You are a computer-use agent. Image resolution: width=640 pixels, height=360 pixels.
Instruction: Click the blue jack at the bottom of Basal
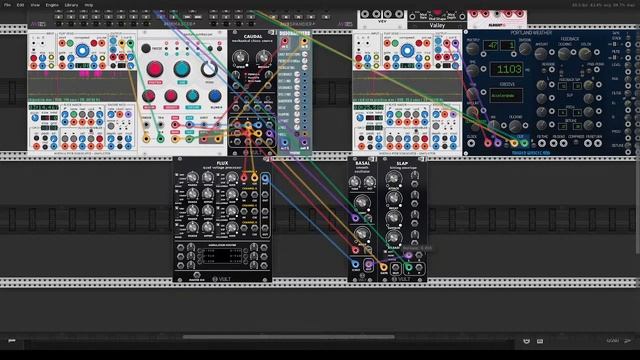click(x=356, y=264)
